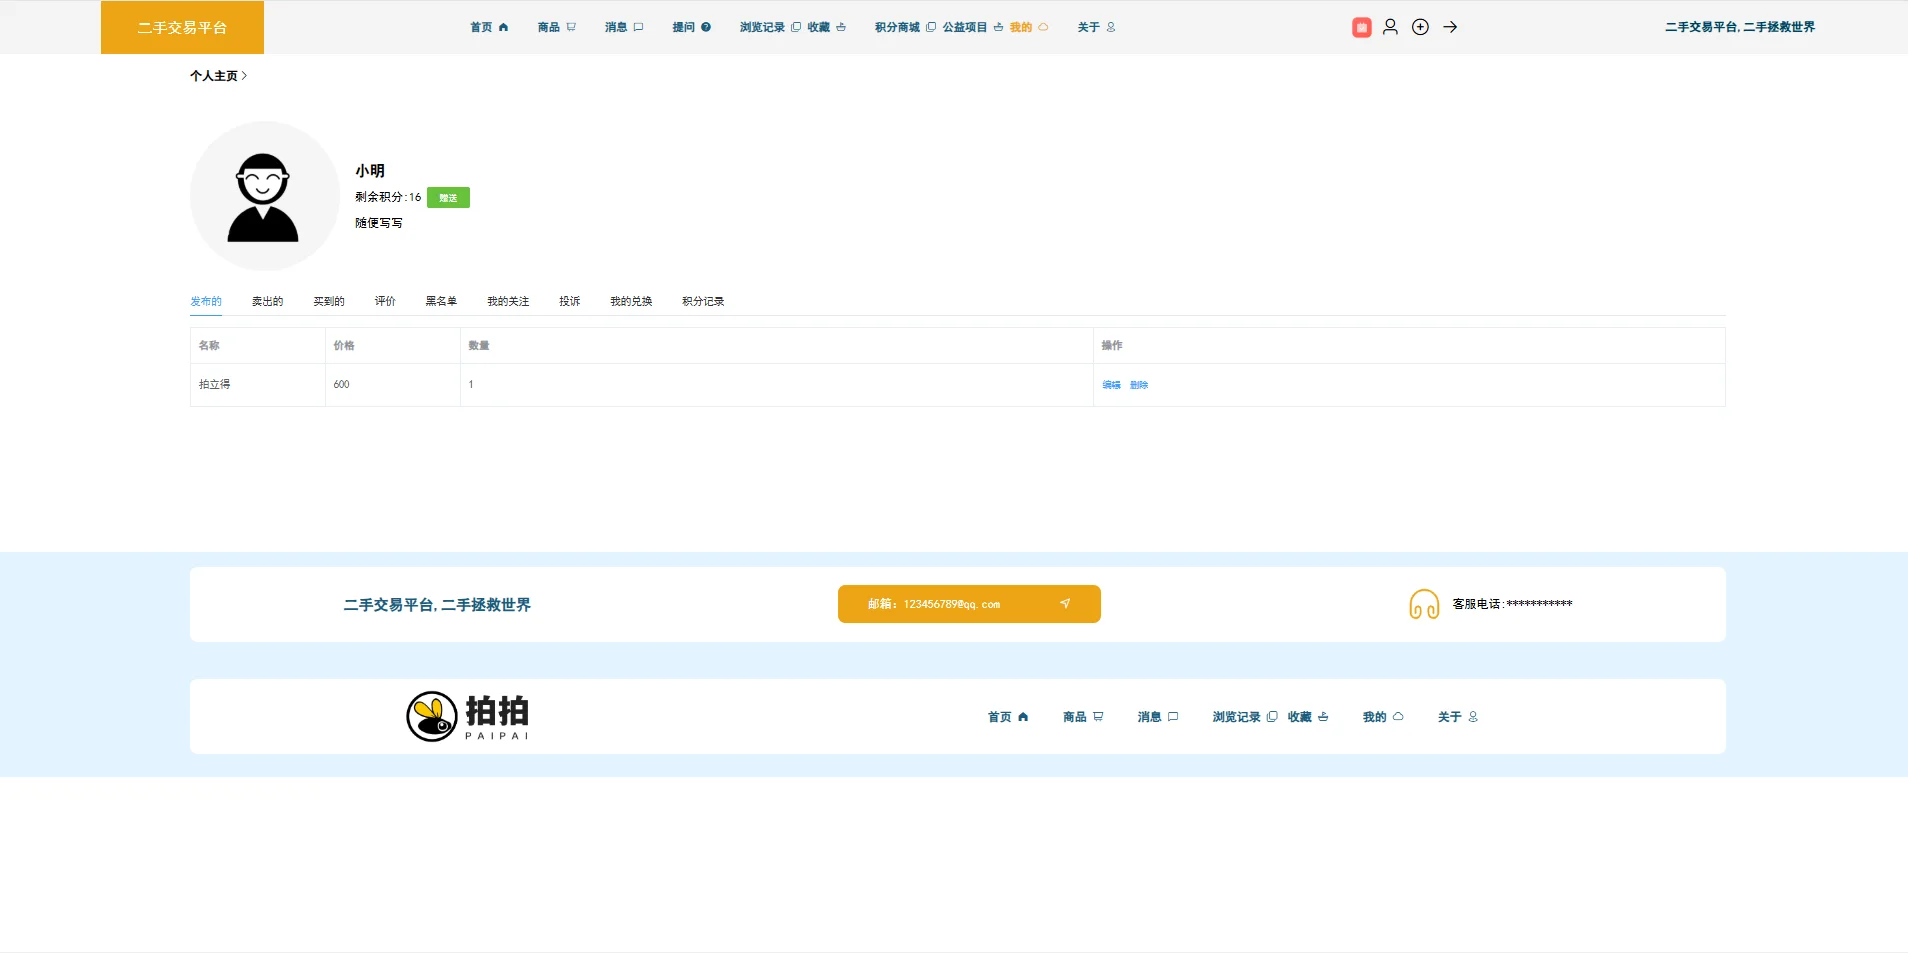This screenshot has width=1908, height=953.
Task: Click the red notification app icon top right
Action: [x=1361, y=27]
